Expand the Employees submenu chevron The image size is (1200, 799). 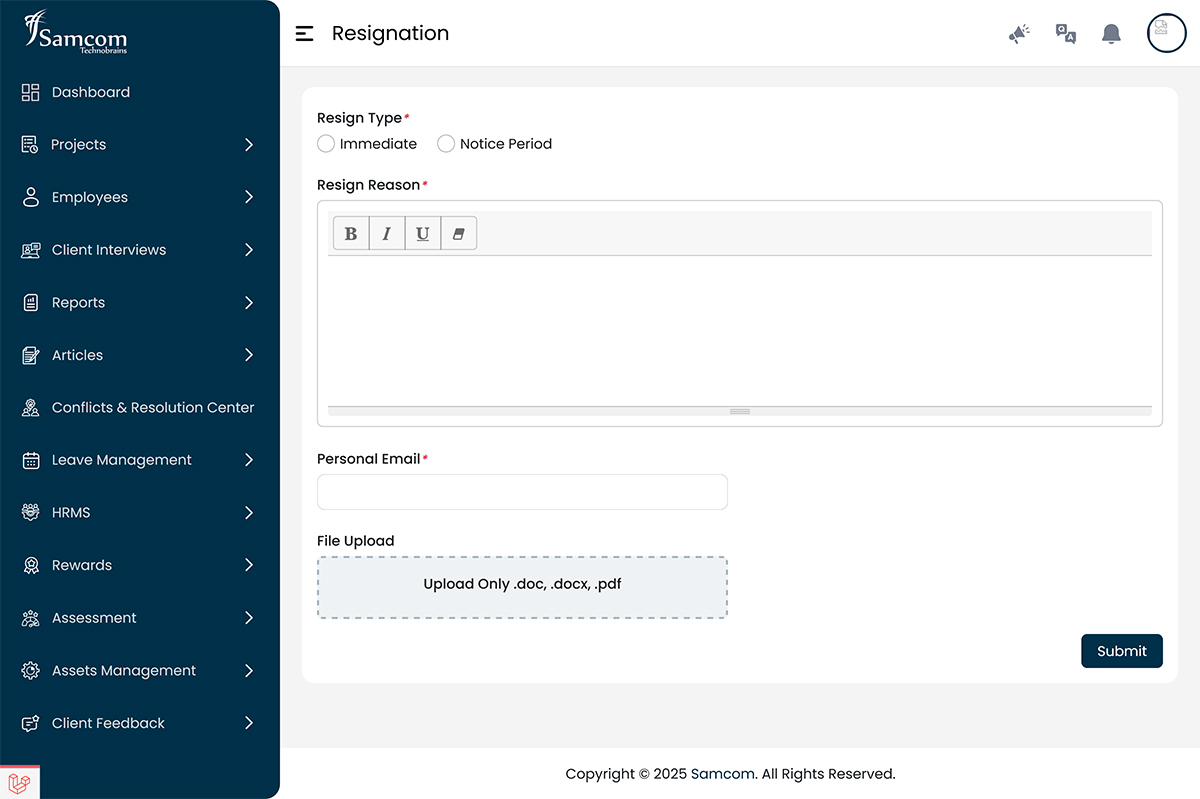[249, 197]
